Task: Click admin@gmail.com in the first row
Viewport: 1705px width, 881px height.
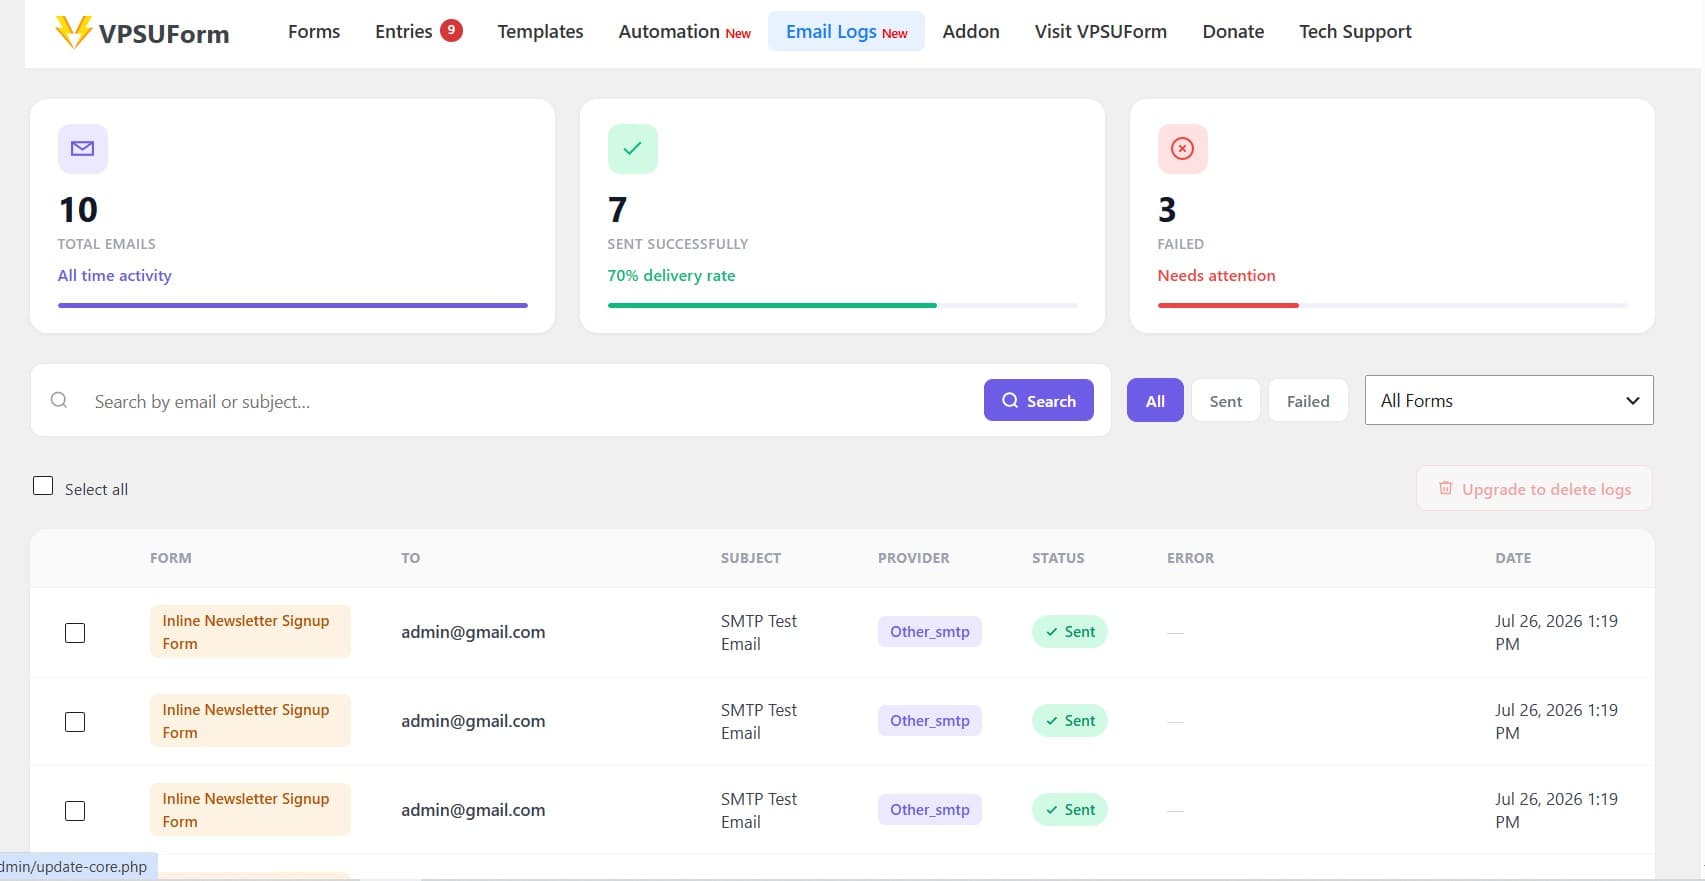Action: point(473,632)
